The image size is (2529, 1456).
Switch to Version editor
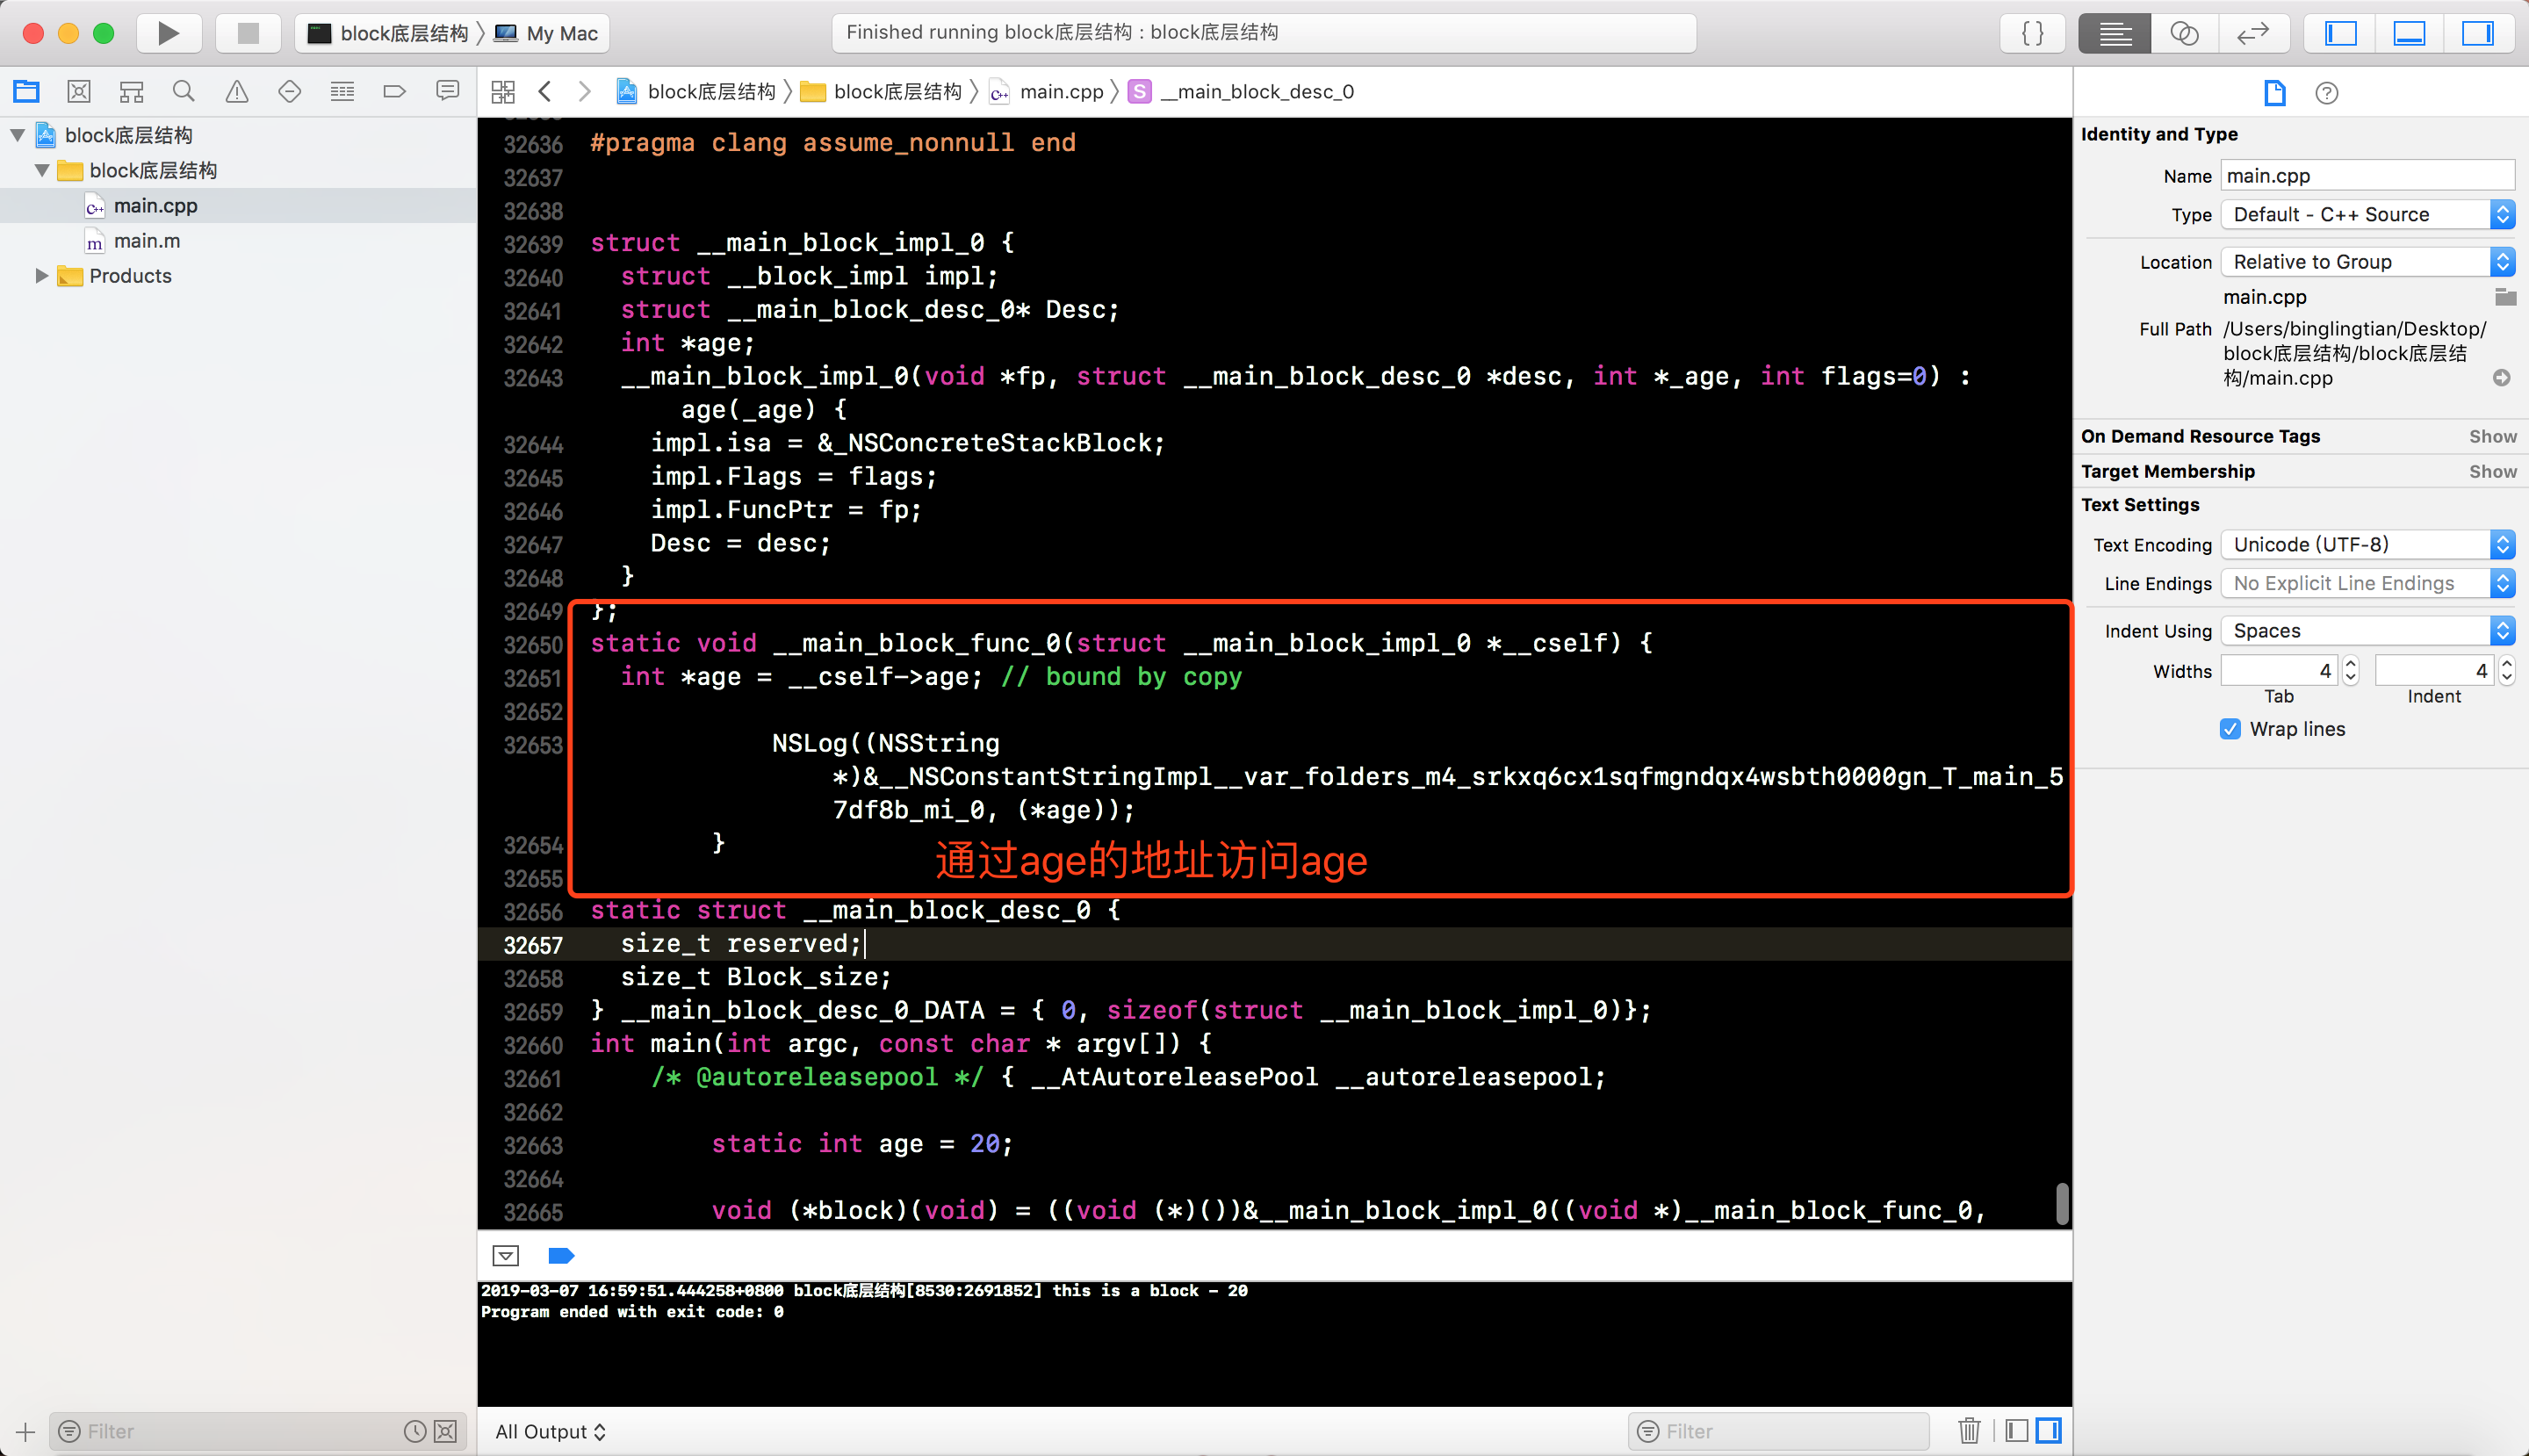coord(2252,33)
